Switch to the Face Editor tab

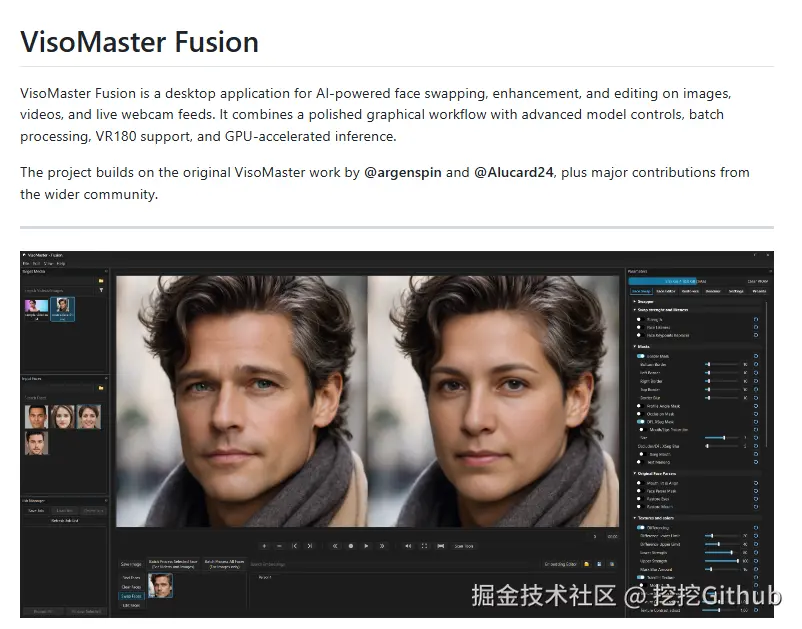pos(666,291)
